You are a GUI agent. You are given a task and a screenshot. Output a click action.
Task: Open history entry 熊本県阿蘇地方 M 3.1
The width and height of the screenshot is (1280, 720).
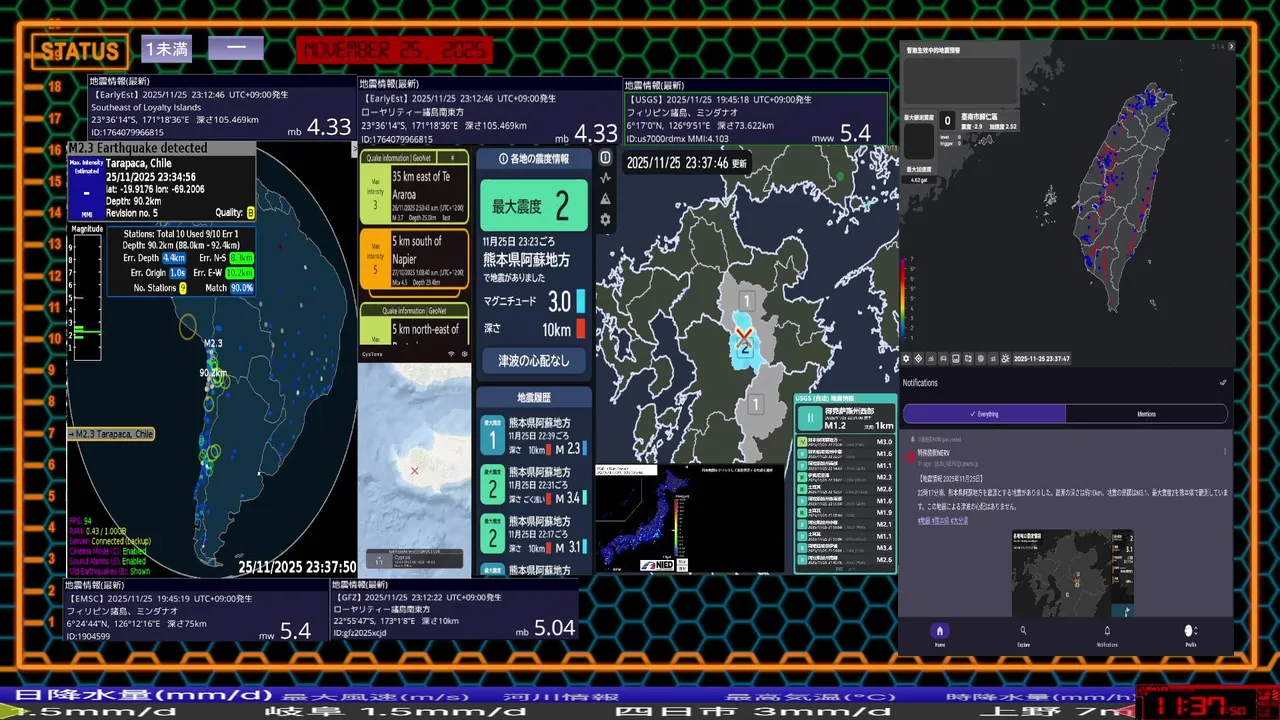pos(534,534)
